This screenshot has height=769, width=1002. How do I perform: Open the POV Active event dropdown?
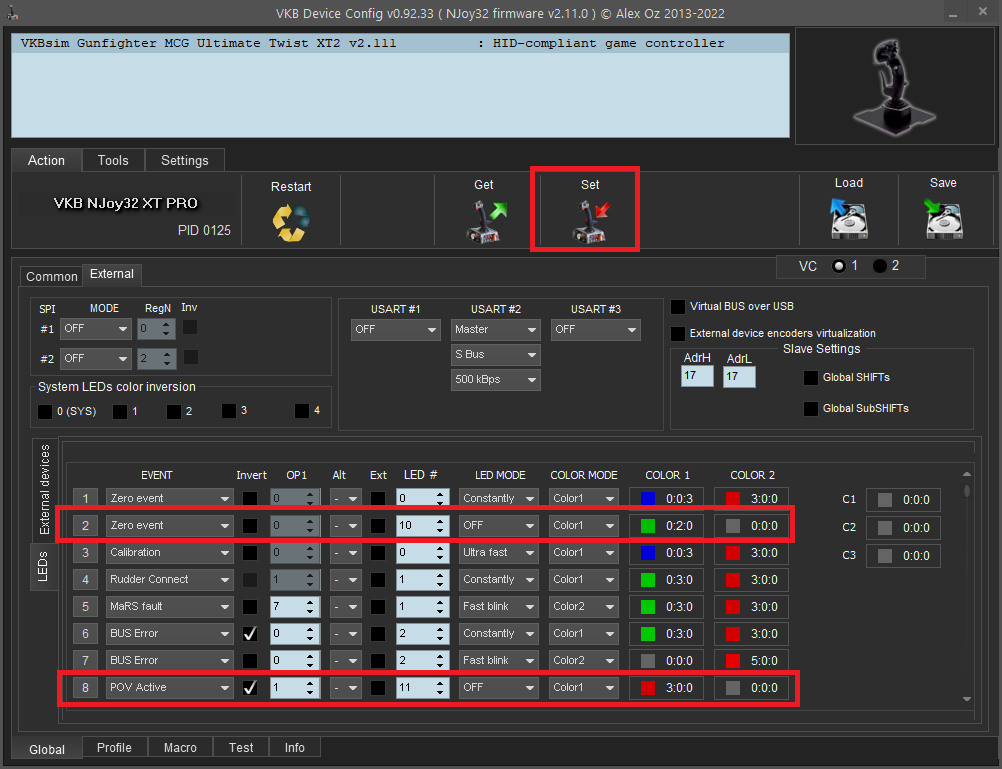(169, 688)
